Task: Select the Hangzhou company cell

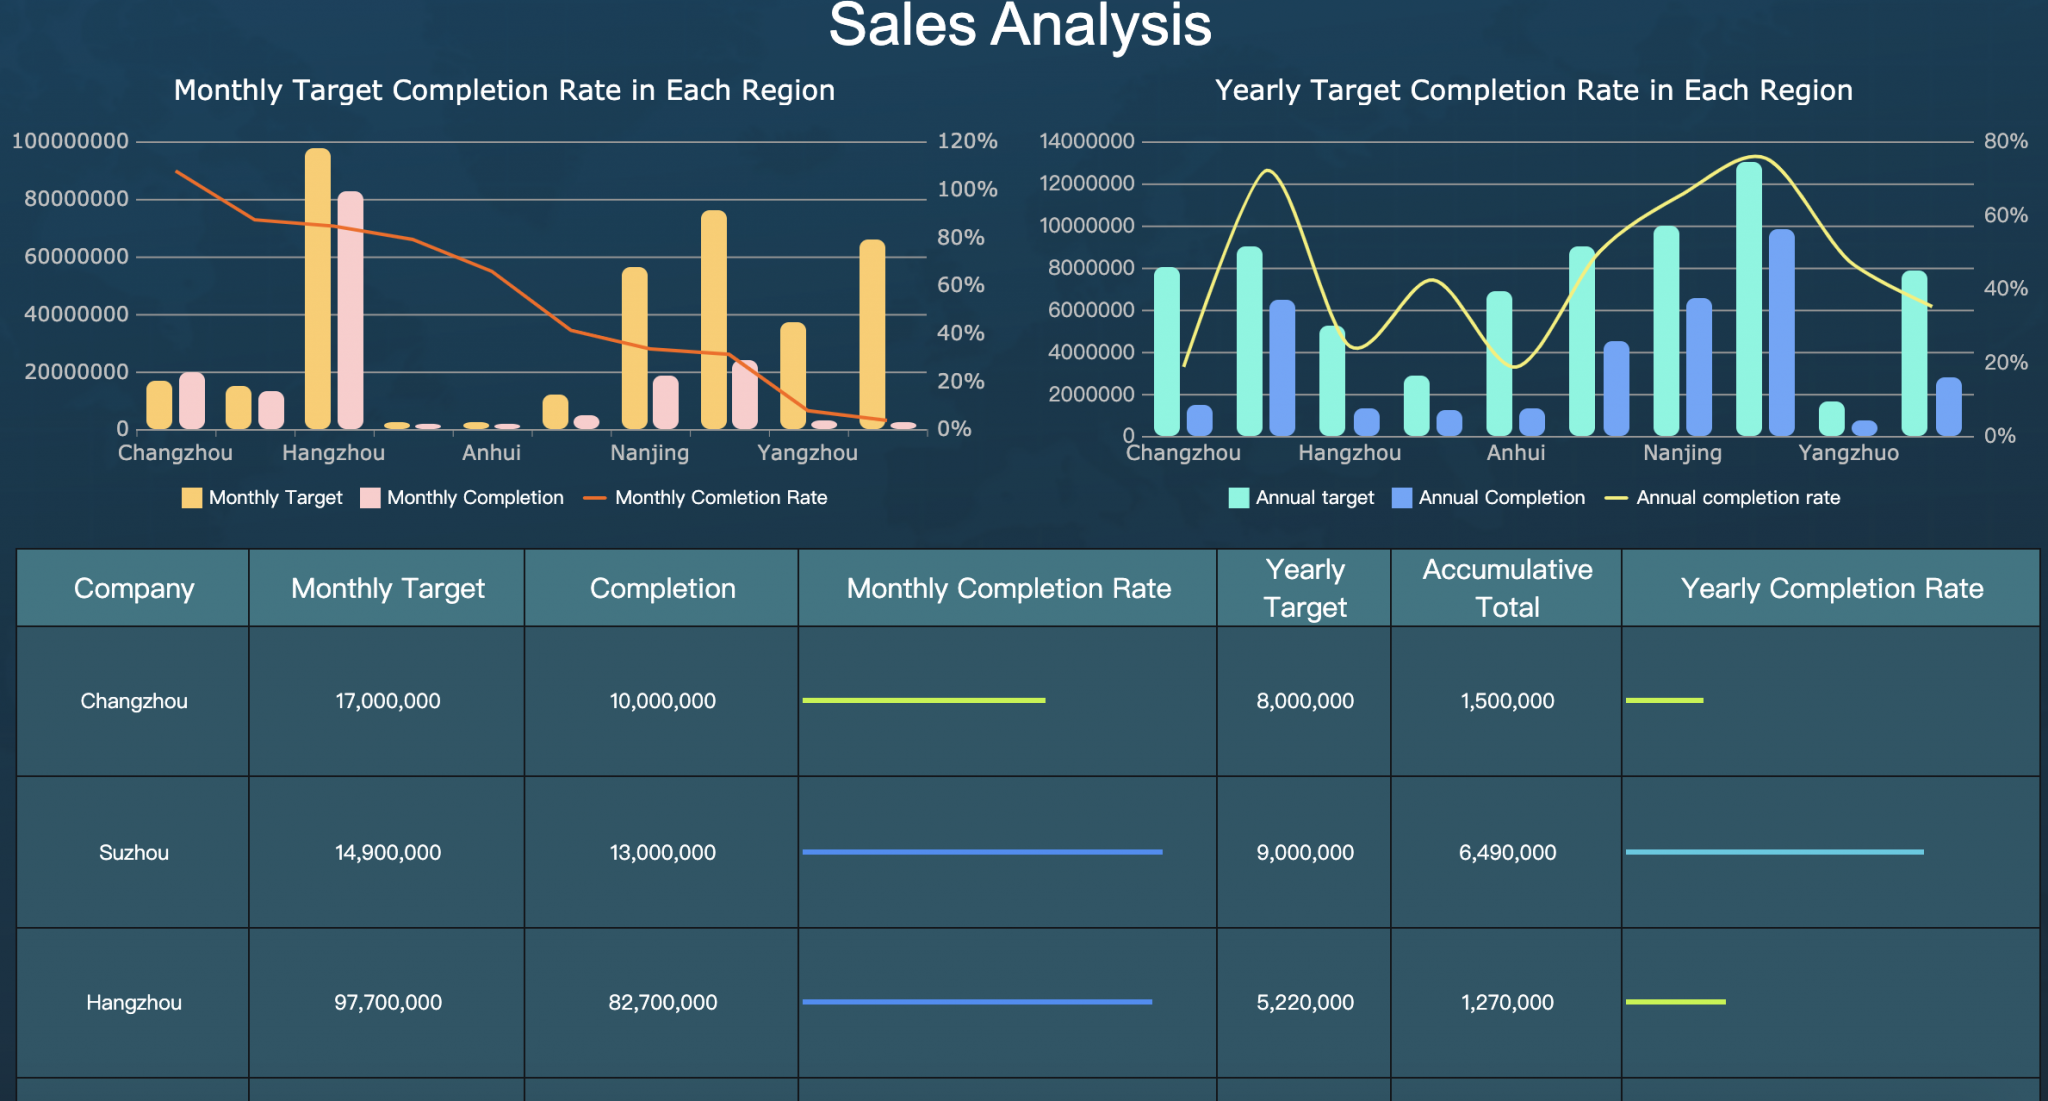Action: (133, 1002)
